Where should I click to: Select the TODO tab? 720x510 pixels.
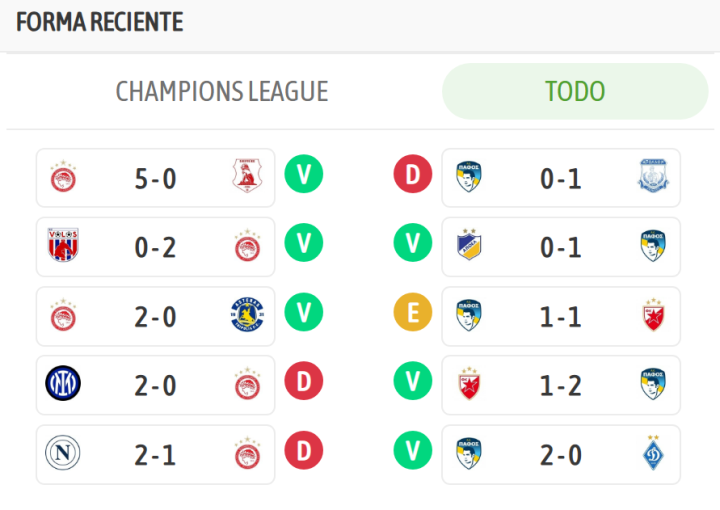click(575, 91)
